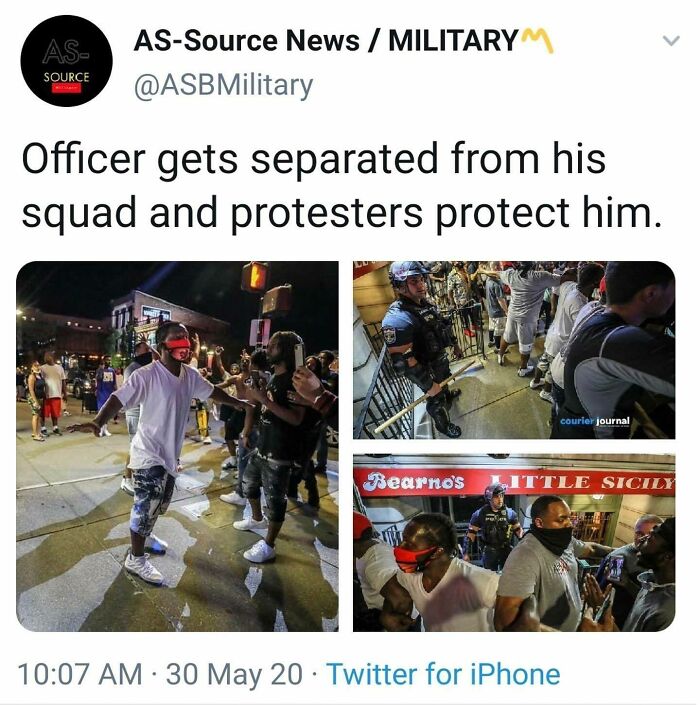Click the tweet line 'Officer gets separated from his'
The height and width of the screenshot is (705, 700).
[x=313, y=159]
